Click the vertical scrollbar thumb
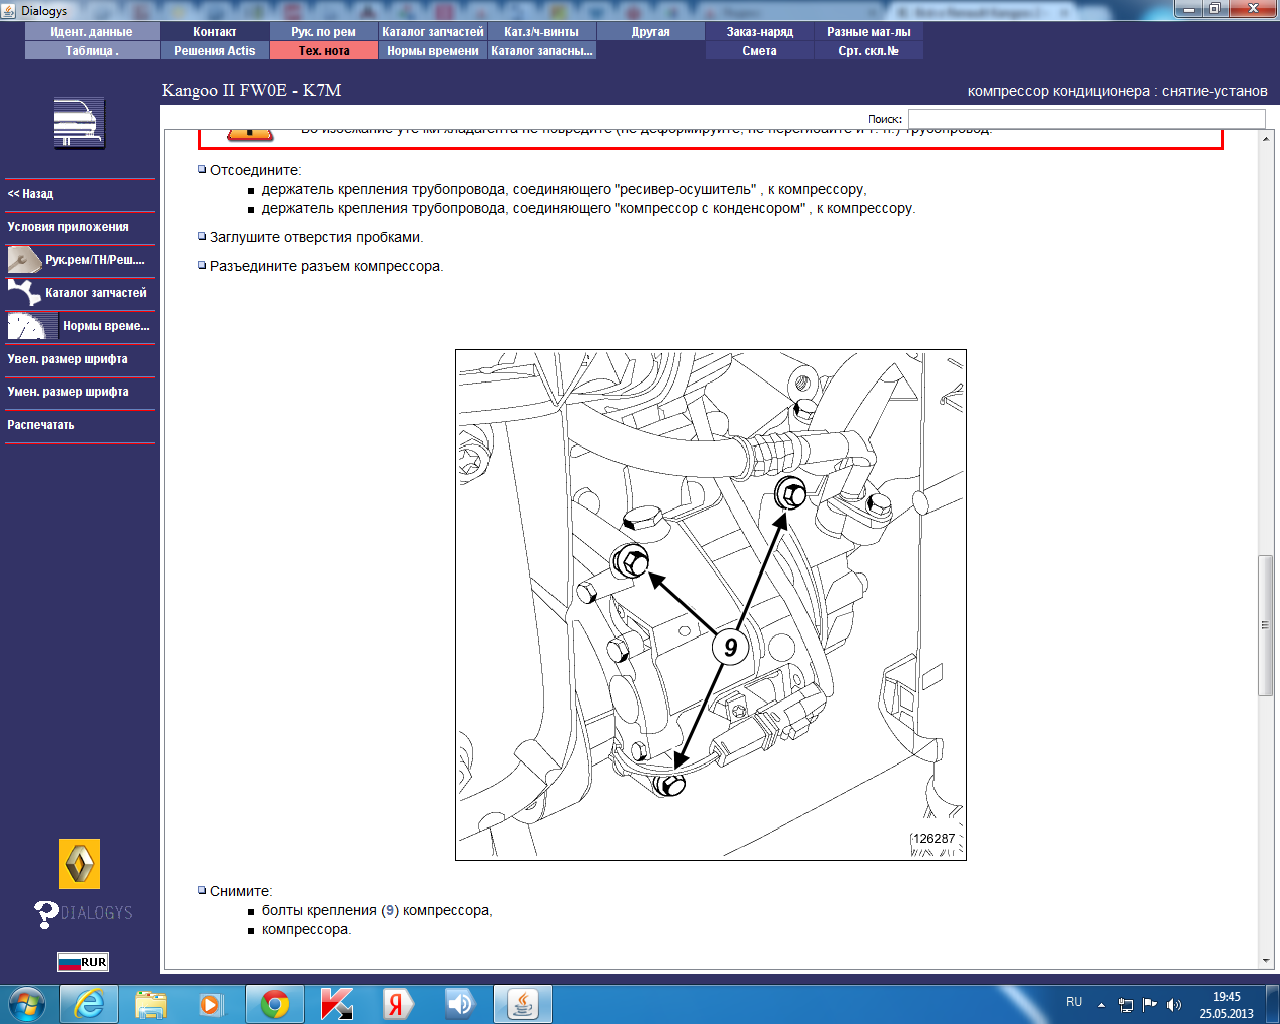 tap(1266, 625)
